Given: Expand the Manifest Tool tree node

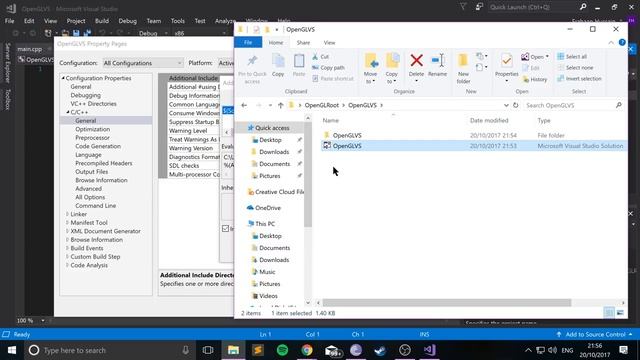Looking at the screenshot, I should [67, 222].
